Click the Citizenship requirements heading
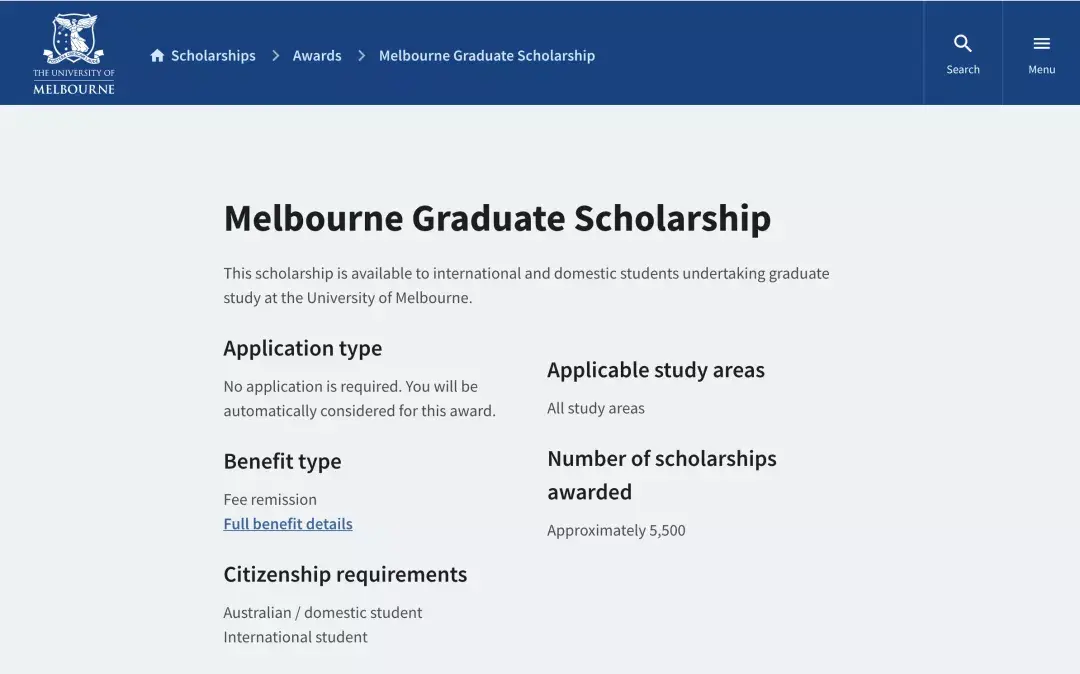Viewport: 1080px width, 674px height. (345, 574)
